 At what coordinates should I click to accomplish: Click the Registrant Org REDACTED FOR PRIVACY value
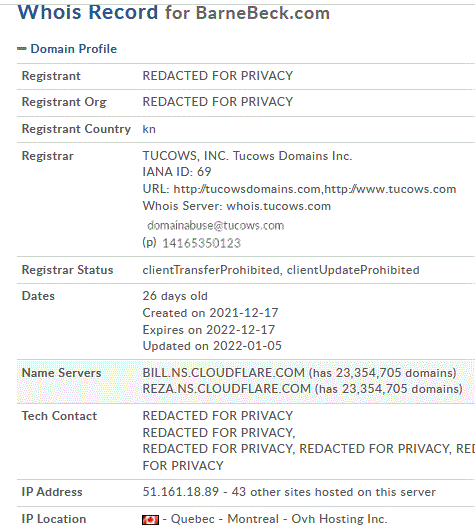point(218,102)
